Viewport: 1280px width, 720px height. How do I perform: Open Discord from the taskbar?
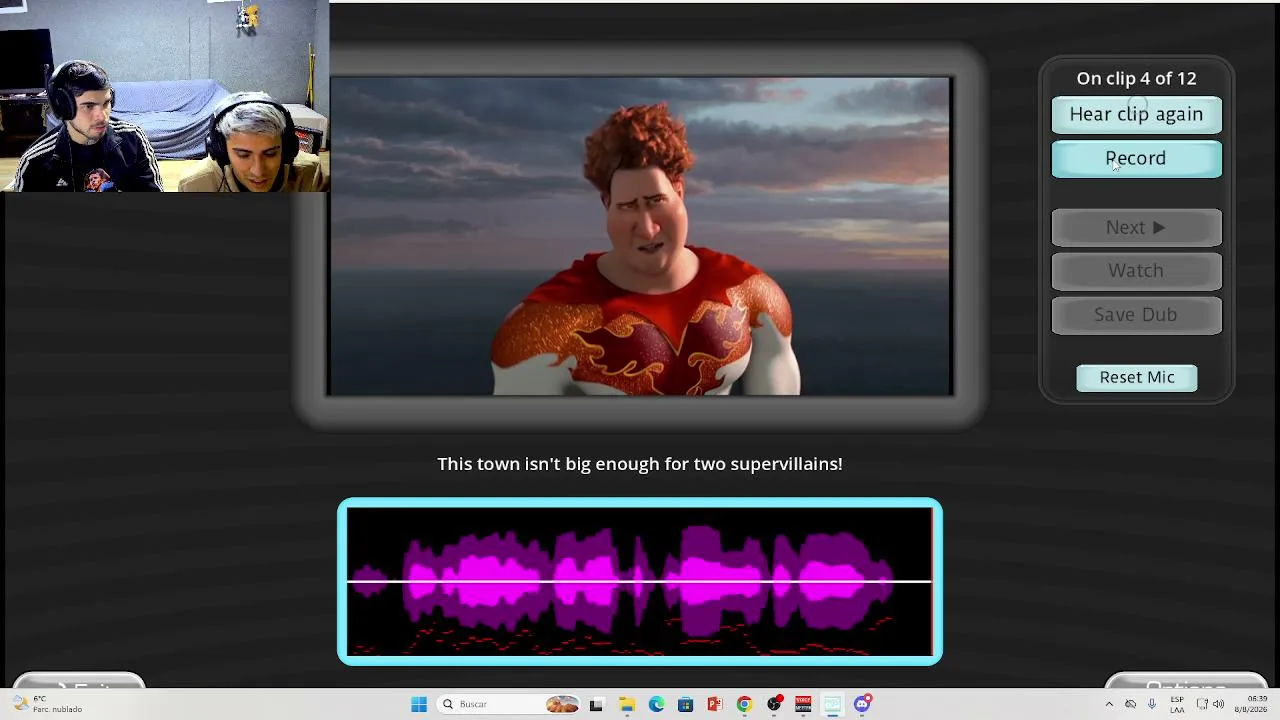point(862,704)
